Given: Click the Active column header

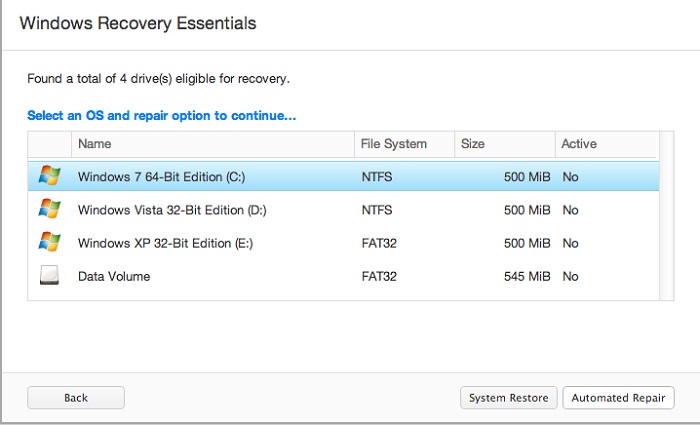Looking at the screenshot, I should coord(579,144).
